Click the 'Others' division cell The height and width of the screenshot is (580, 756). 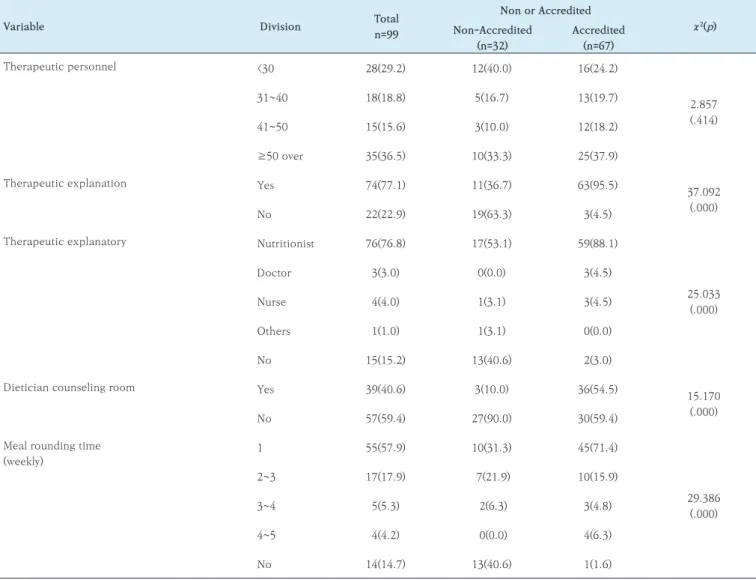(x=273, y=331)
